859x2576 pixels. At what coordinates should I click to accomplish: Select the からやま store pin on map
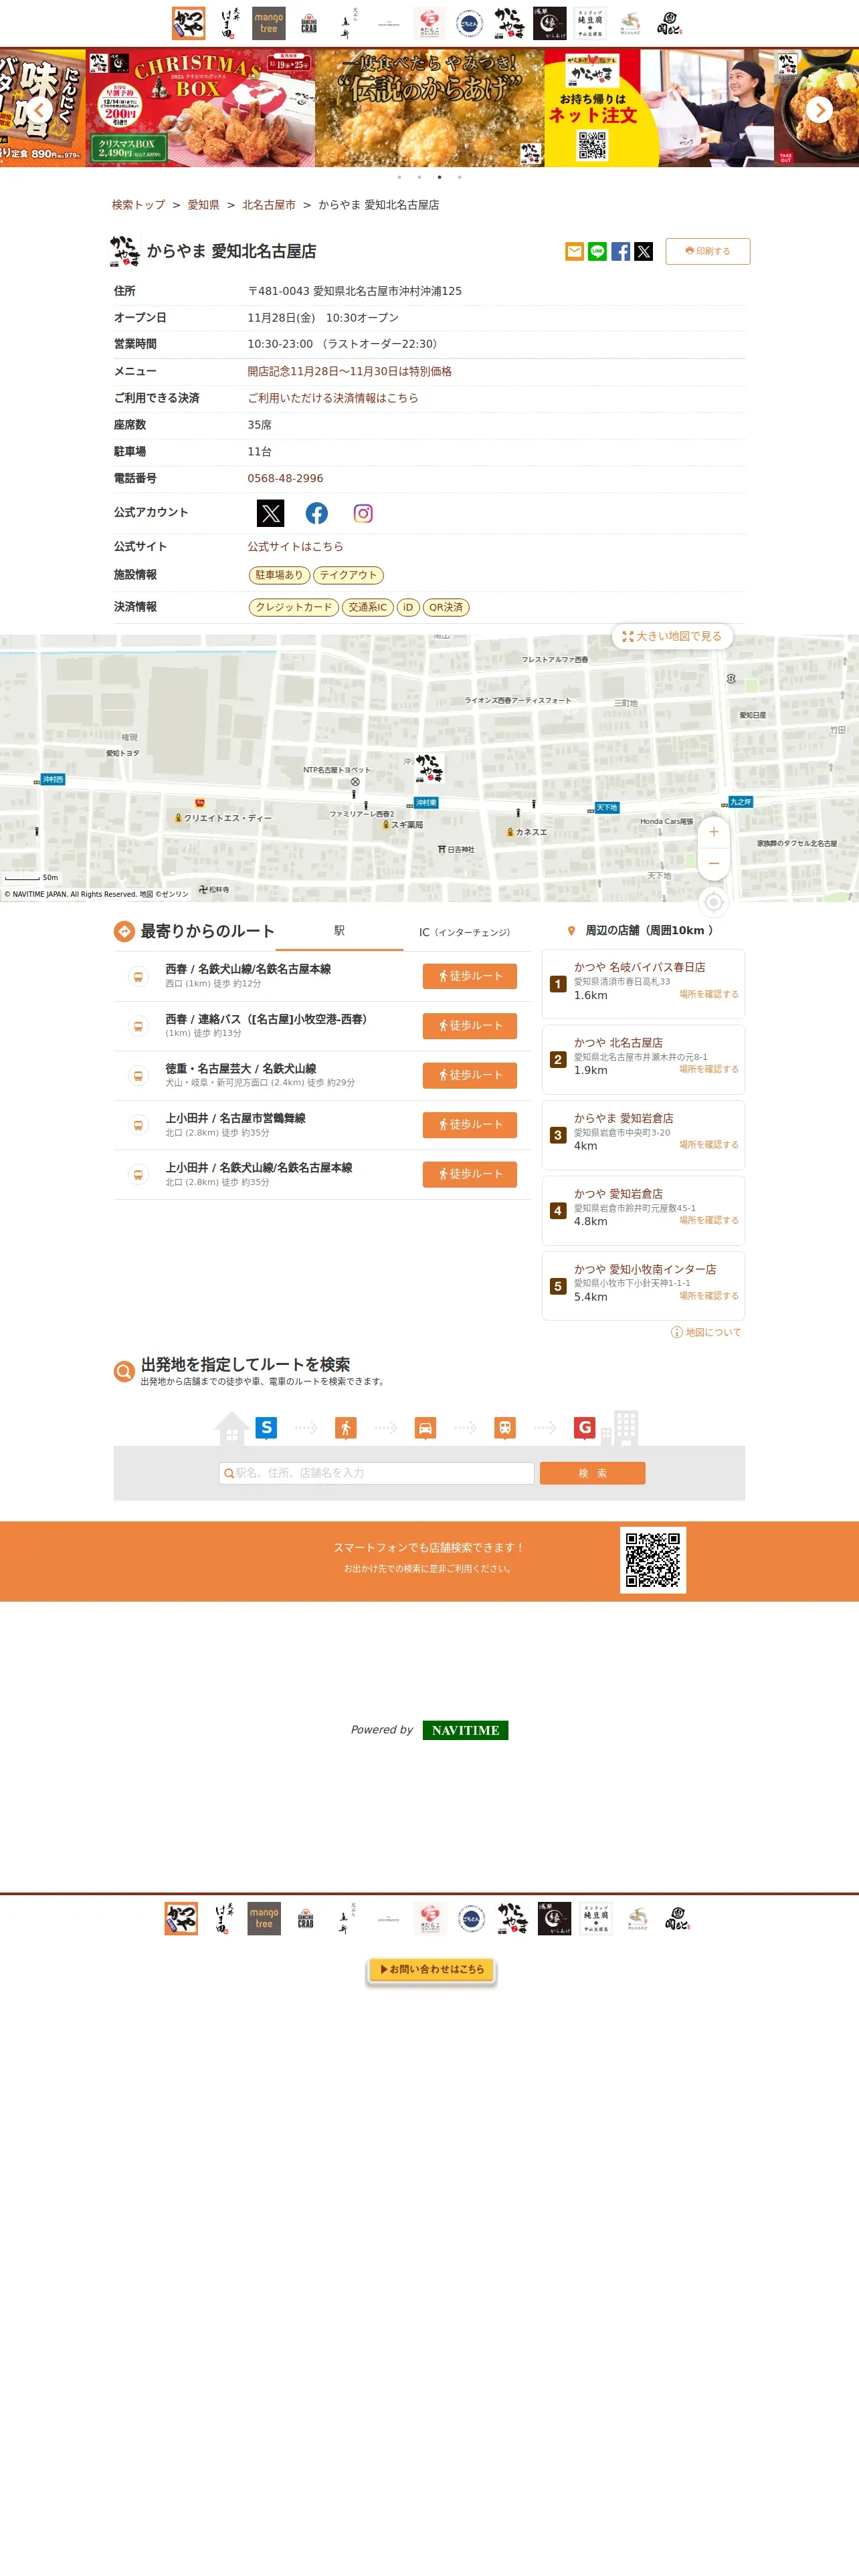429,767
